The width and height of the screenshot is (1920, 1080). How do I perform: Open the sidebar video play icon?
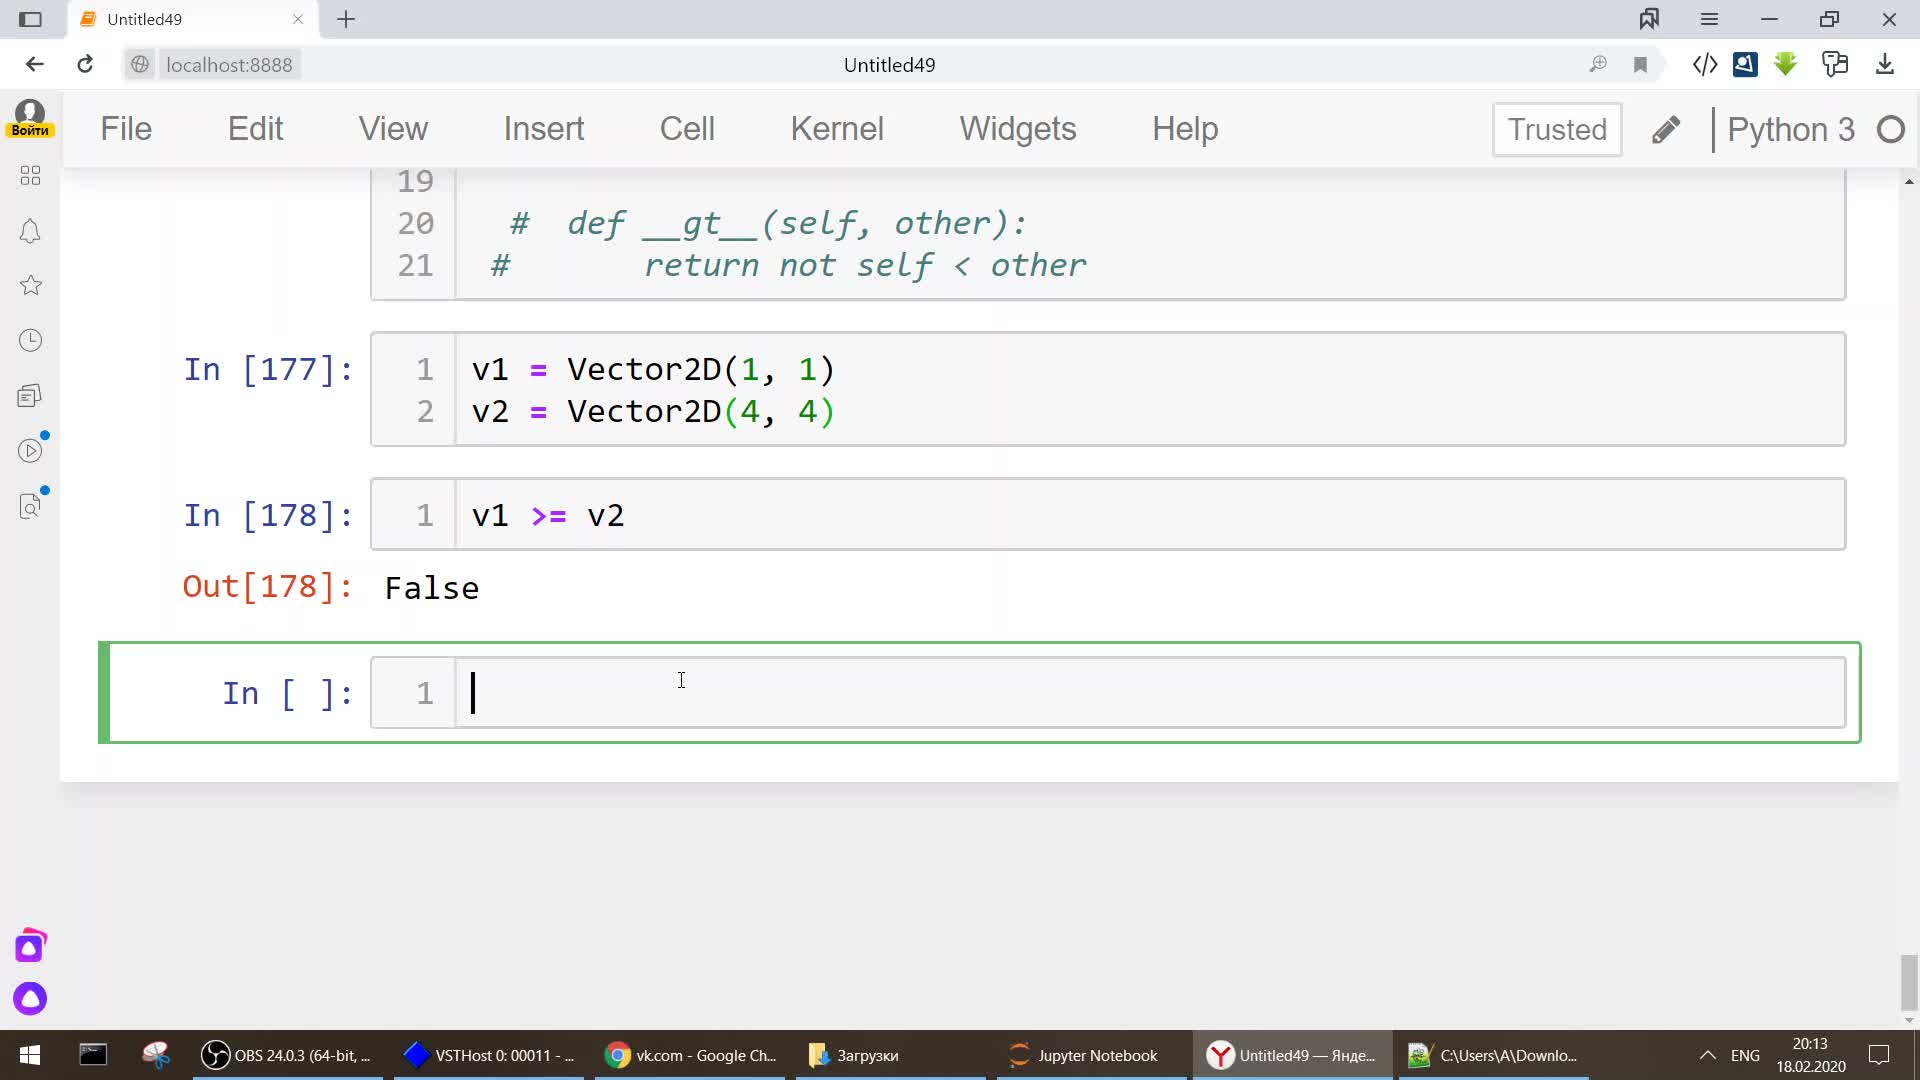click(30, 450)
